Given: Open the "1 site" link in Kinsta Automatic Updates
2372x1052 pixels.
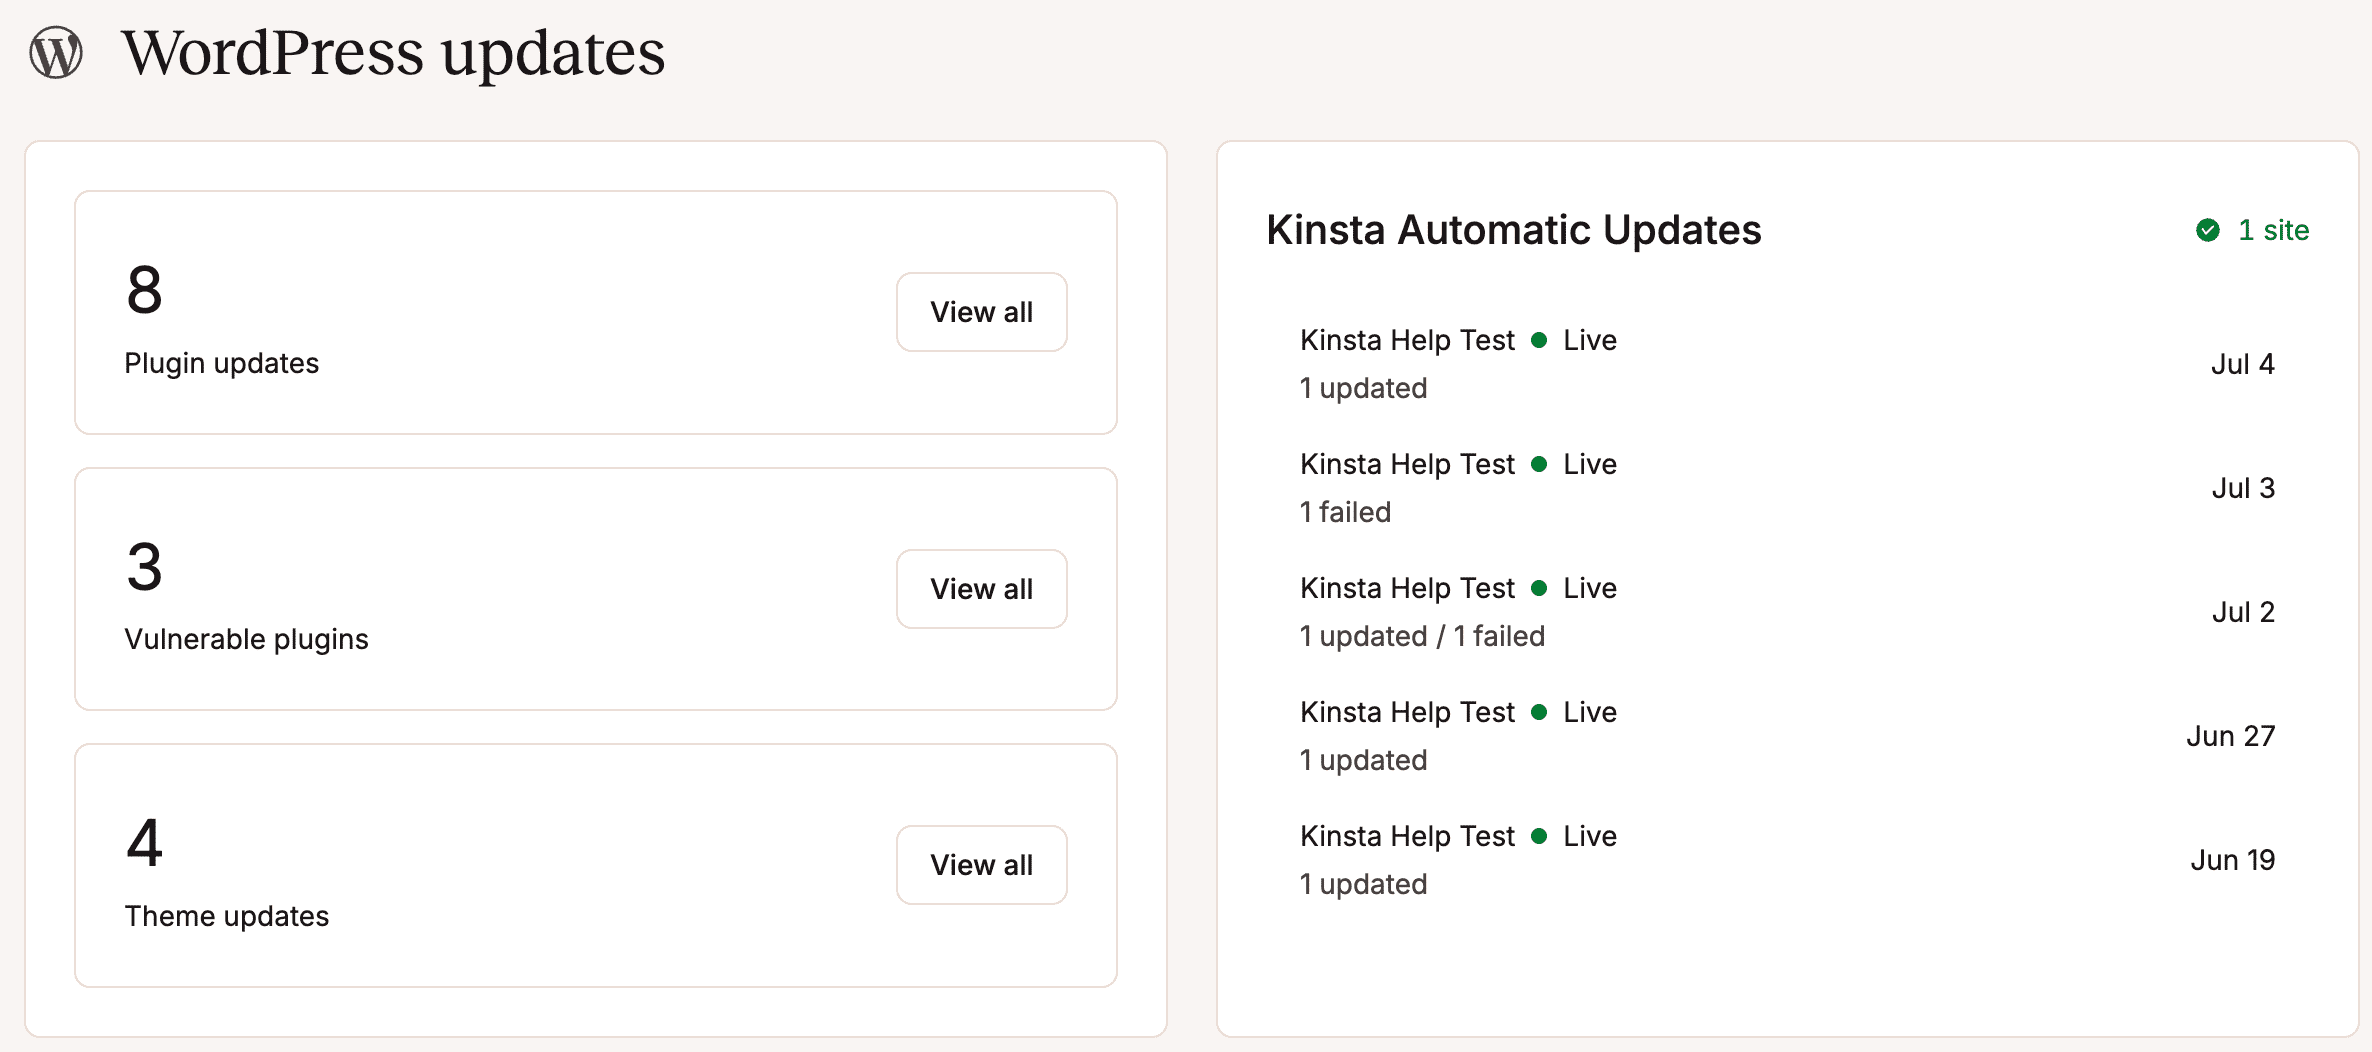Looking at the screenshot, I should [2274, 230].
